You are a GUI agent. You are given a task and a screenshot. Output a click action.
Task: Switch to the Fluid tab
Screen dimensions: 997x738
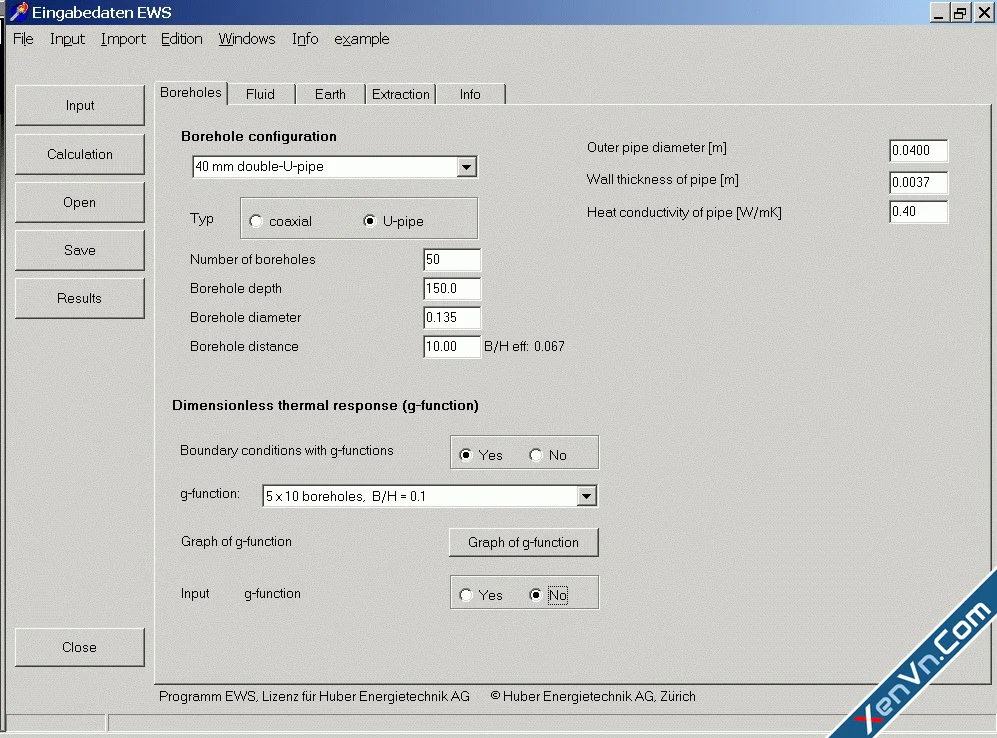click(261, 94)
